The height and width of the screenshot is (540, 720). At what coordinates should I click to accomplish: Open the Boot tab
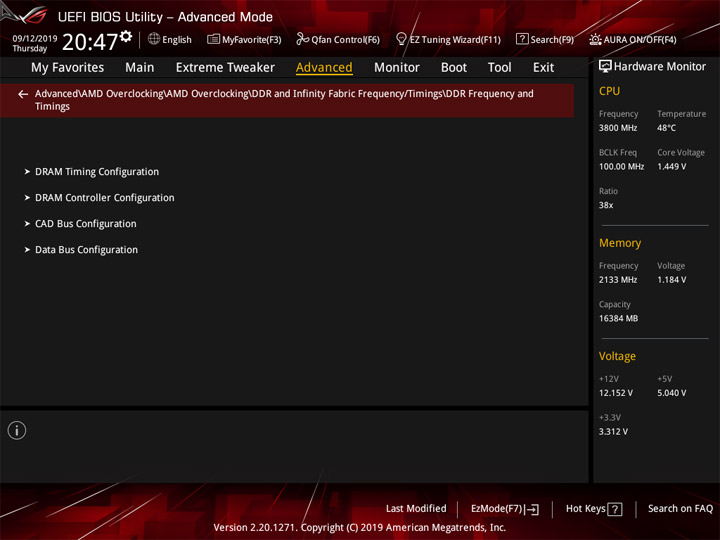[454, 68]
